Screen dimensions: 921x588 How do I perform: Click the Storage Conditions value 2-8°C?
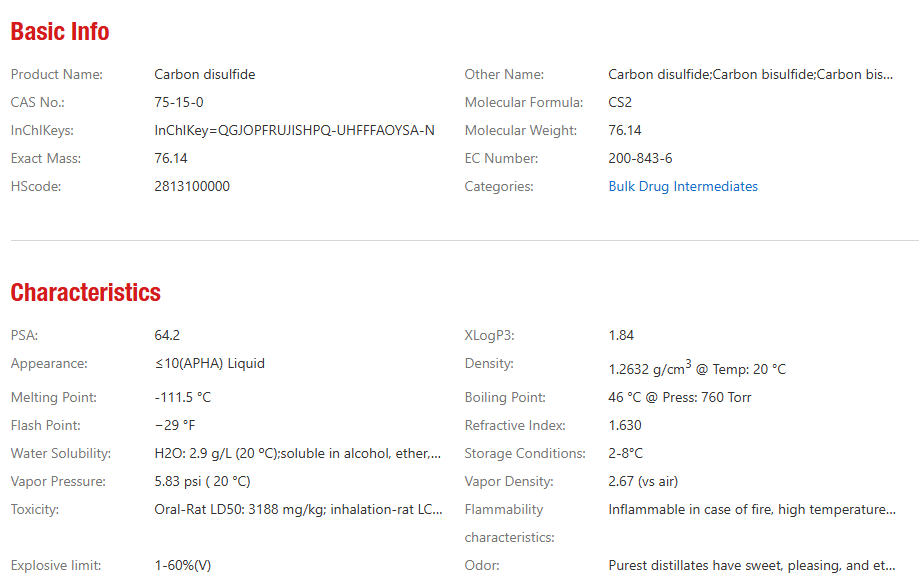click(626, 454)
